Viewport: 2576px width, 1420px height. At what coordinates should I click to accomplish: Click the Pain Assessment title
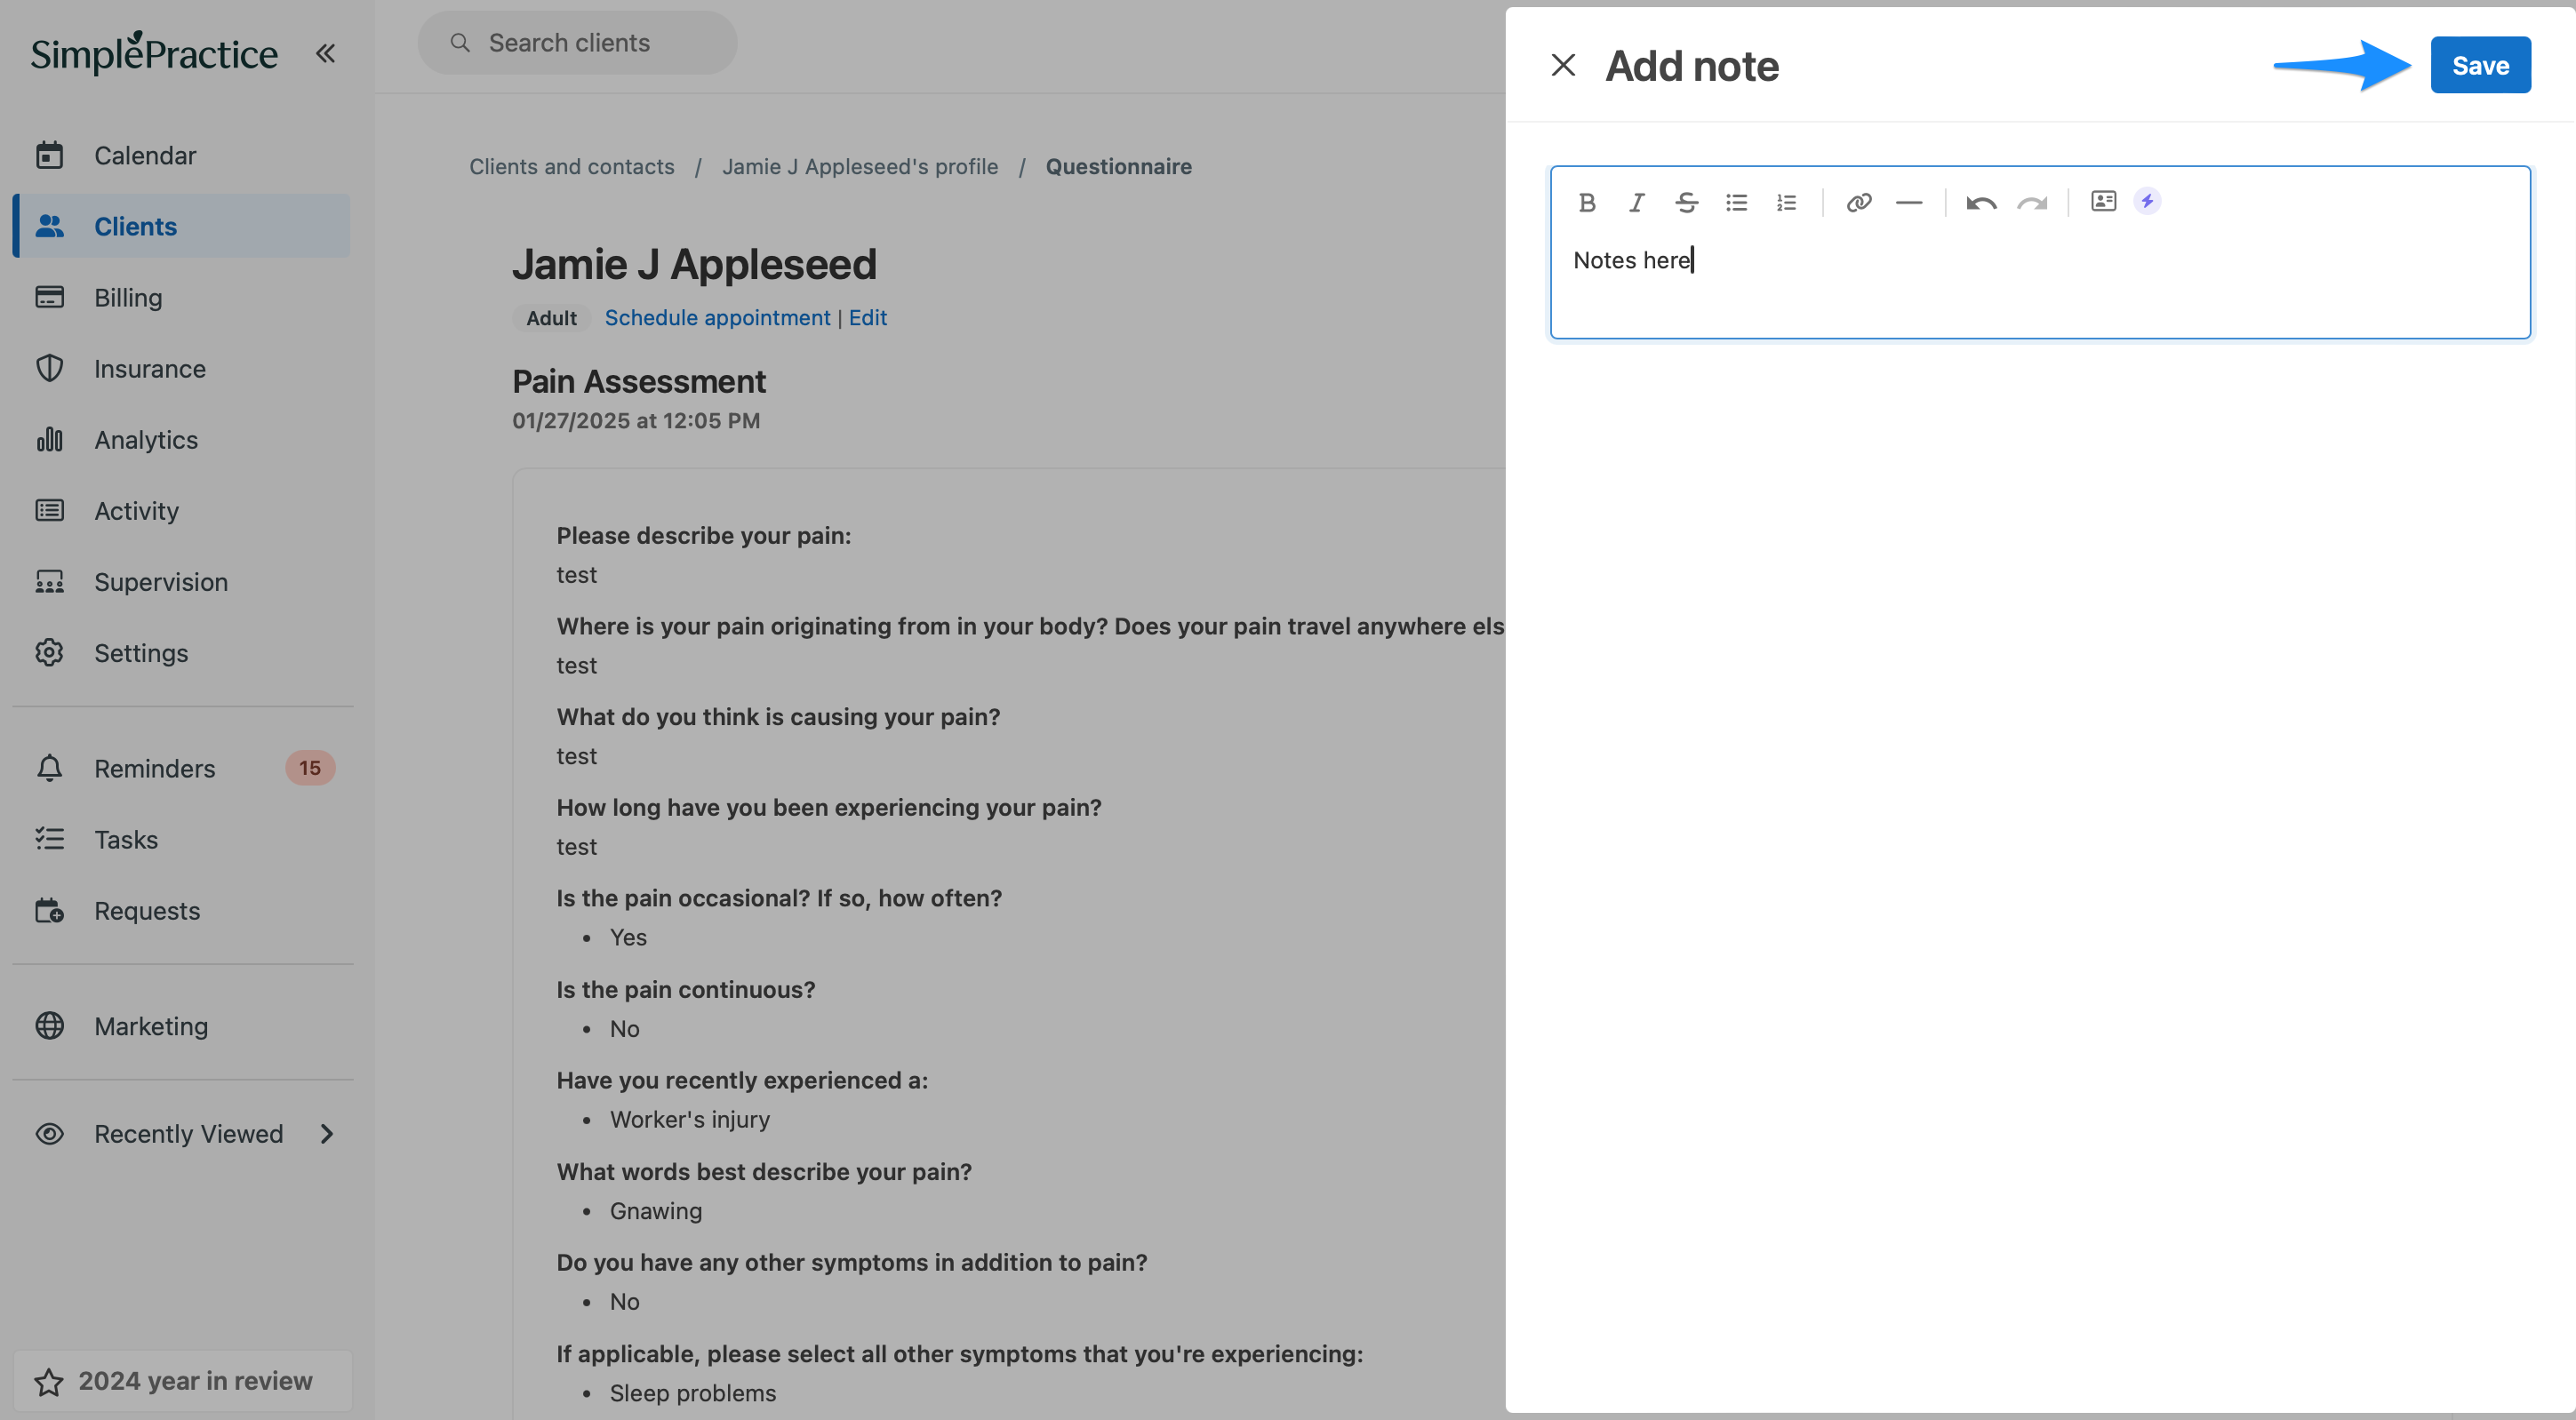point(639,381)
